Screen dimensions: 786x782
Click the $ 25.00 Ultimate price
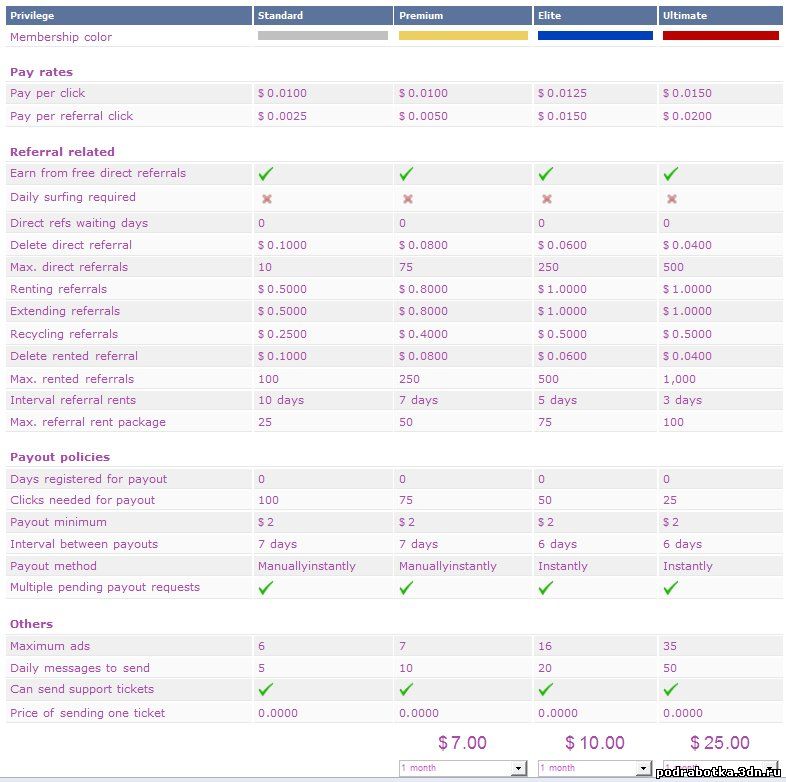720,743
